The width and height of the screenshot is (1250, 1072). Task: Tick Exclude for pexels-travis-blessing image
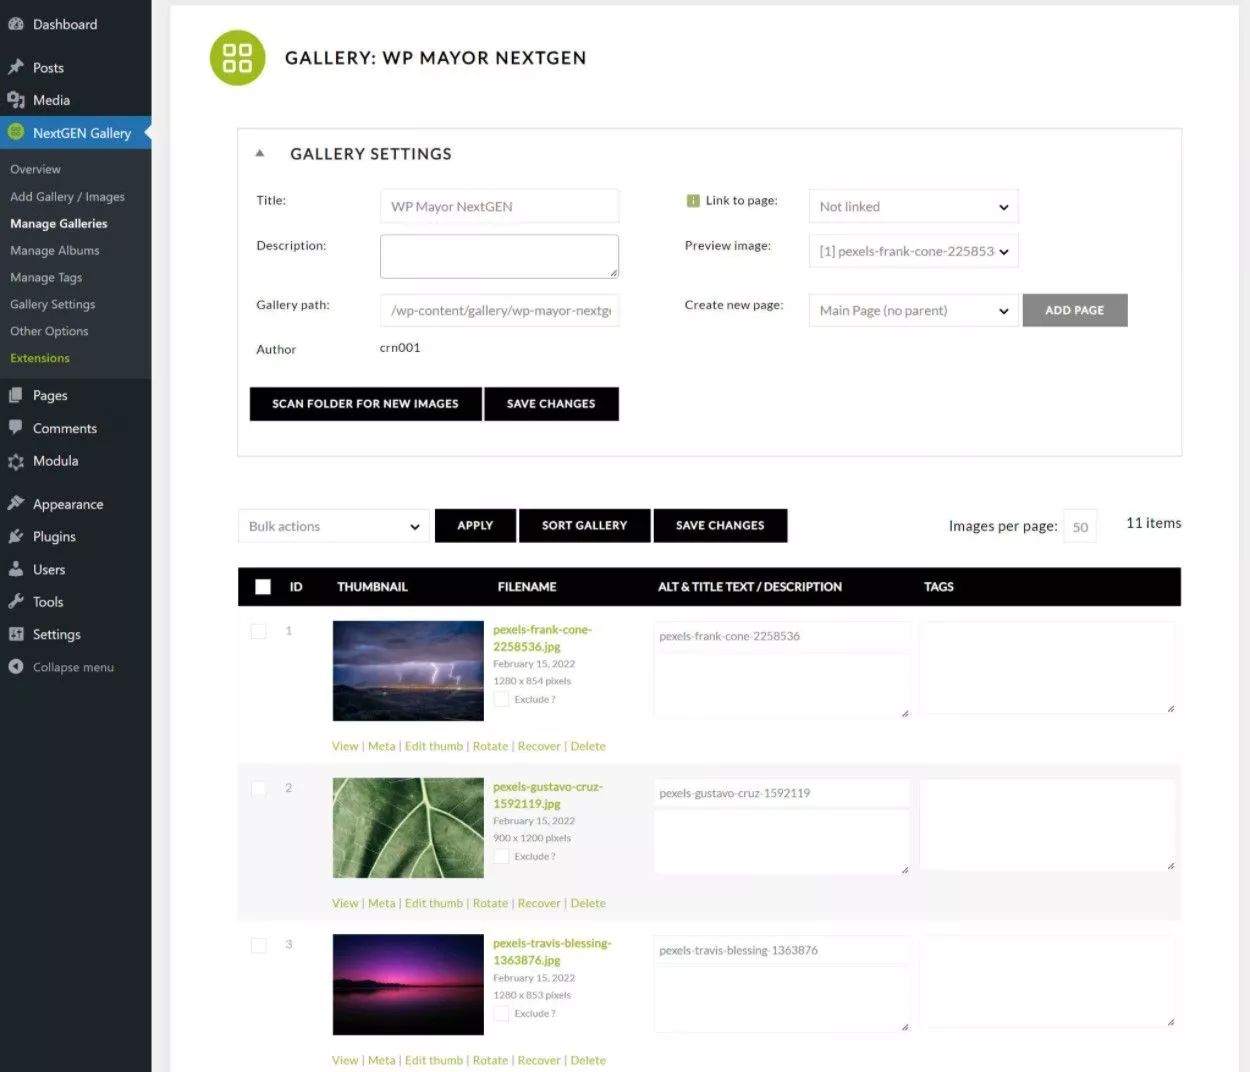tap(501, 1013)
